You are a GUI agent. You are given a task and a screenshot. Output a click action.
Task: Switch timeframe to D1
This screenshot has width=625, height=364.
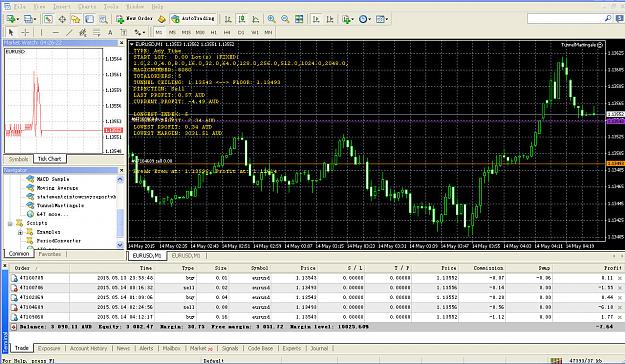coord(241,32)
